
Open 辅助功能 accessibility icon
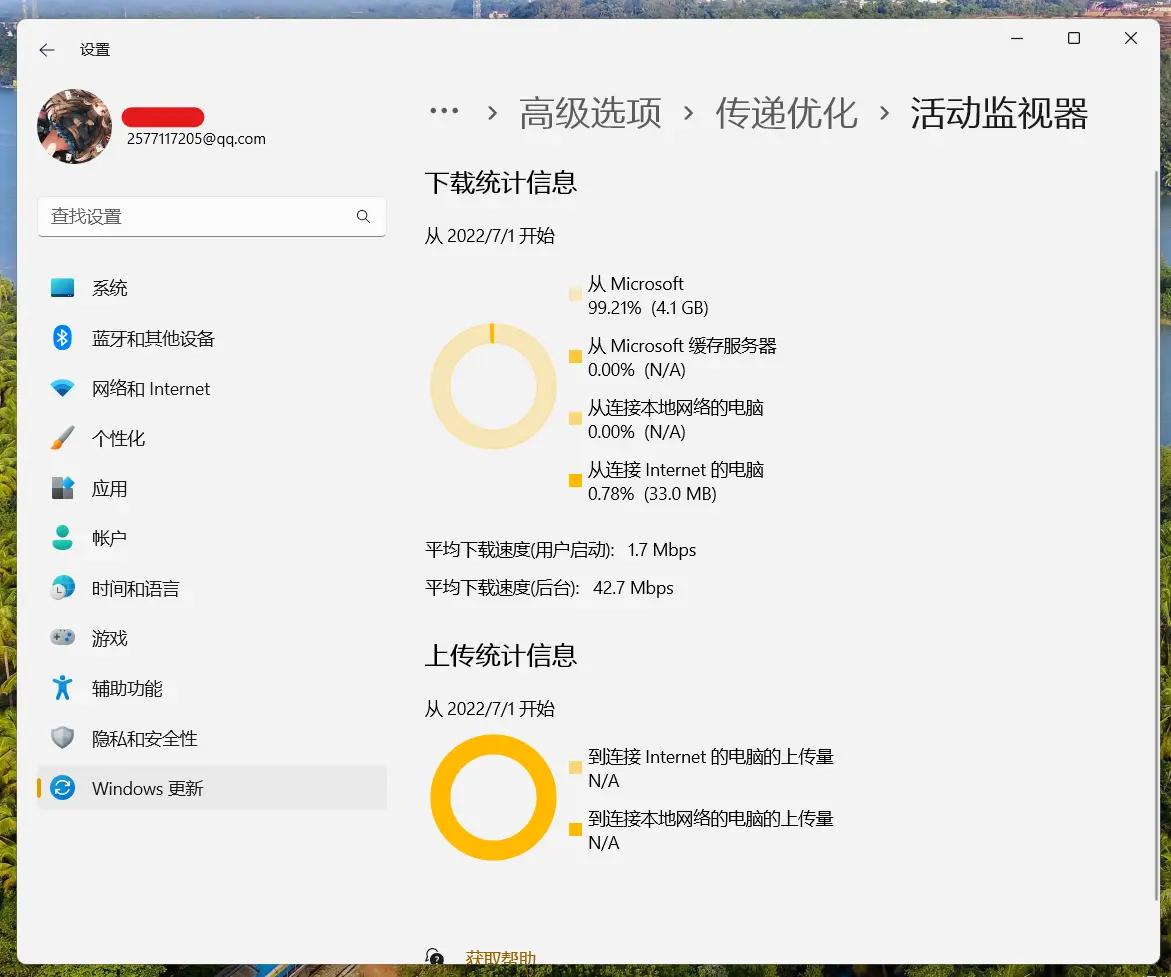pyautogui.click(x=62, y=688)
